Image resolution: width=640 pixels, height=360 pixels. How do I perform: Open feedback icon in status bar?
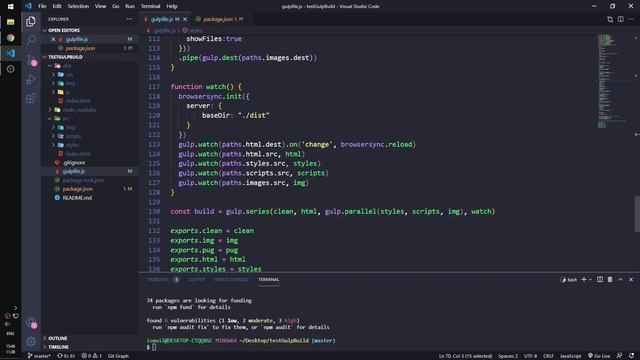pyautogui.click(x=620, y=356)
